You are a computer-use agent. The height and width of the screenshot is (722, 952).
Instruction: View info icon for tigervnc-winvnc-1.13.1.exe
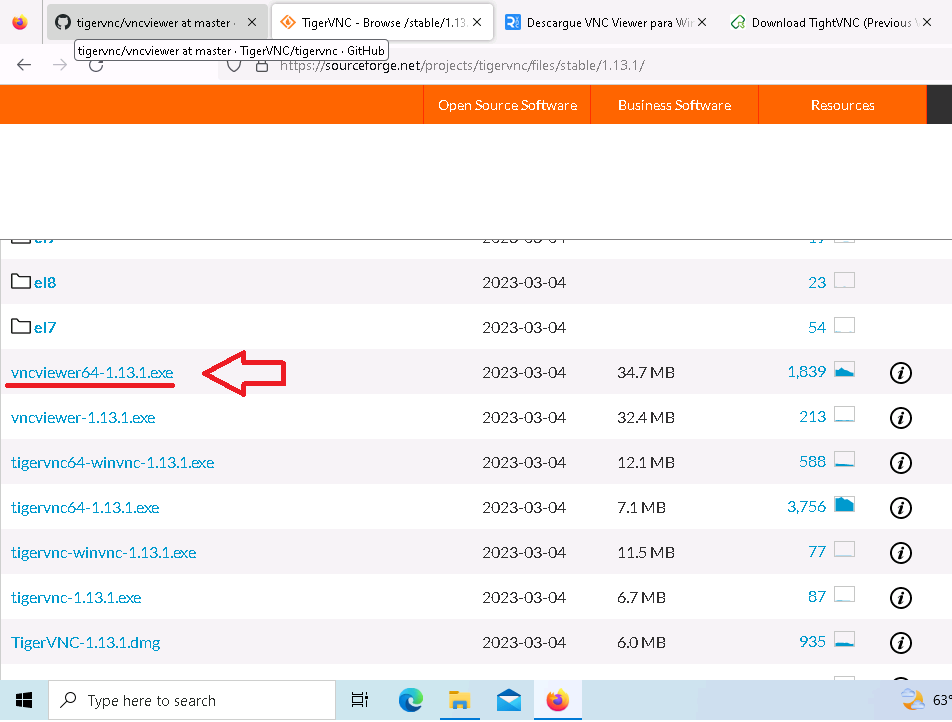(x=900, y=553)
